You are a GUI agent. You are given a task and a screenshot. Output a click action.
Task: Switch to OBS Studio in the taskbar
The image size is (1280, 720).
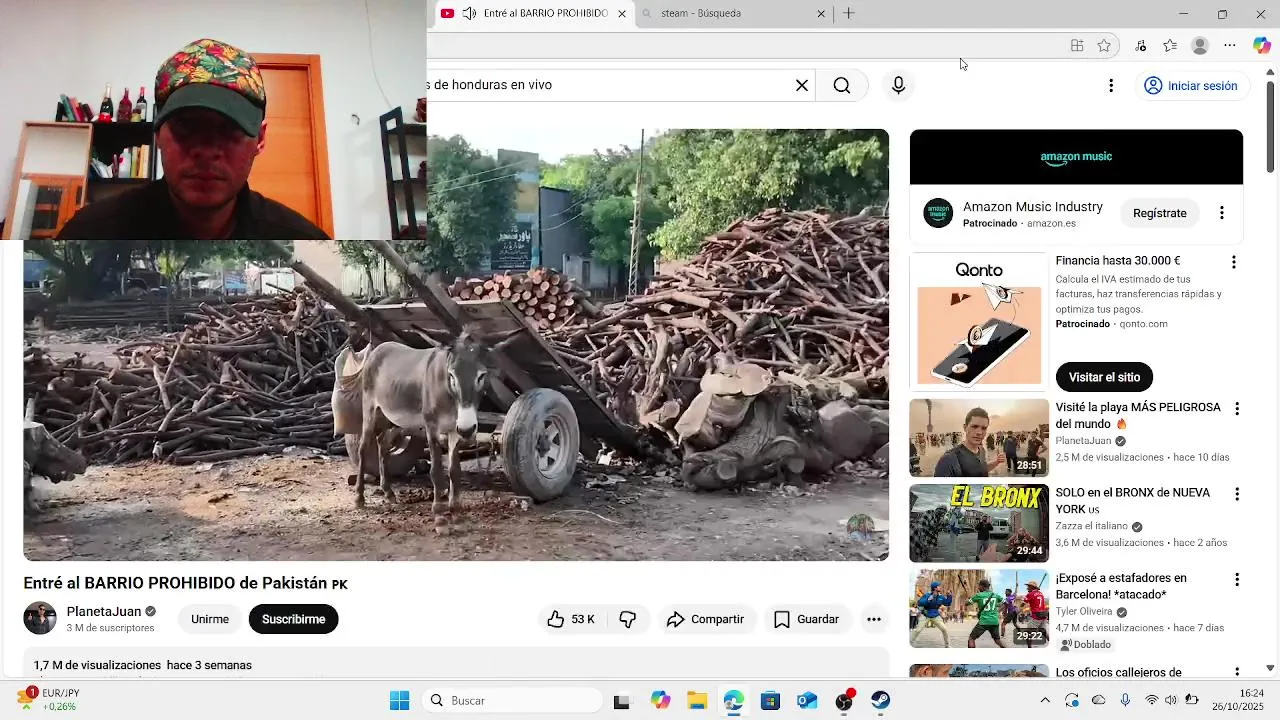[844, 701]
